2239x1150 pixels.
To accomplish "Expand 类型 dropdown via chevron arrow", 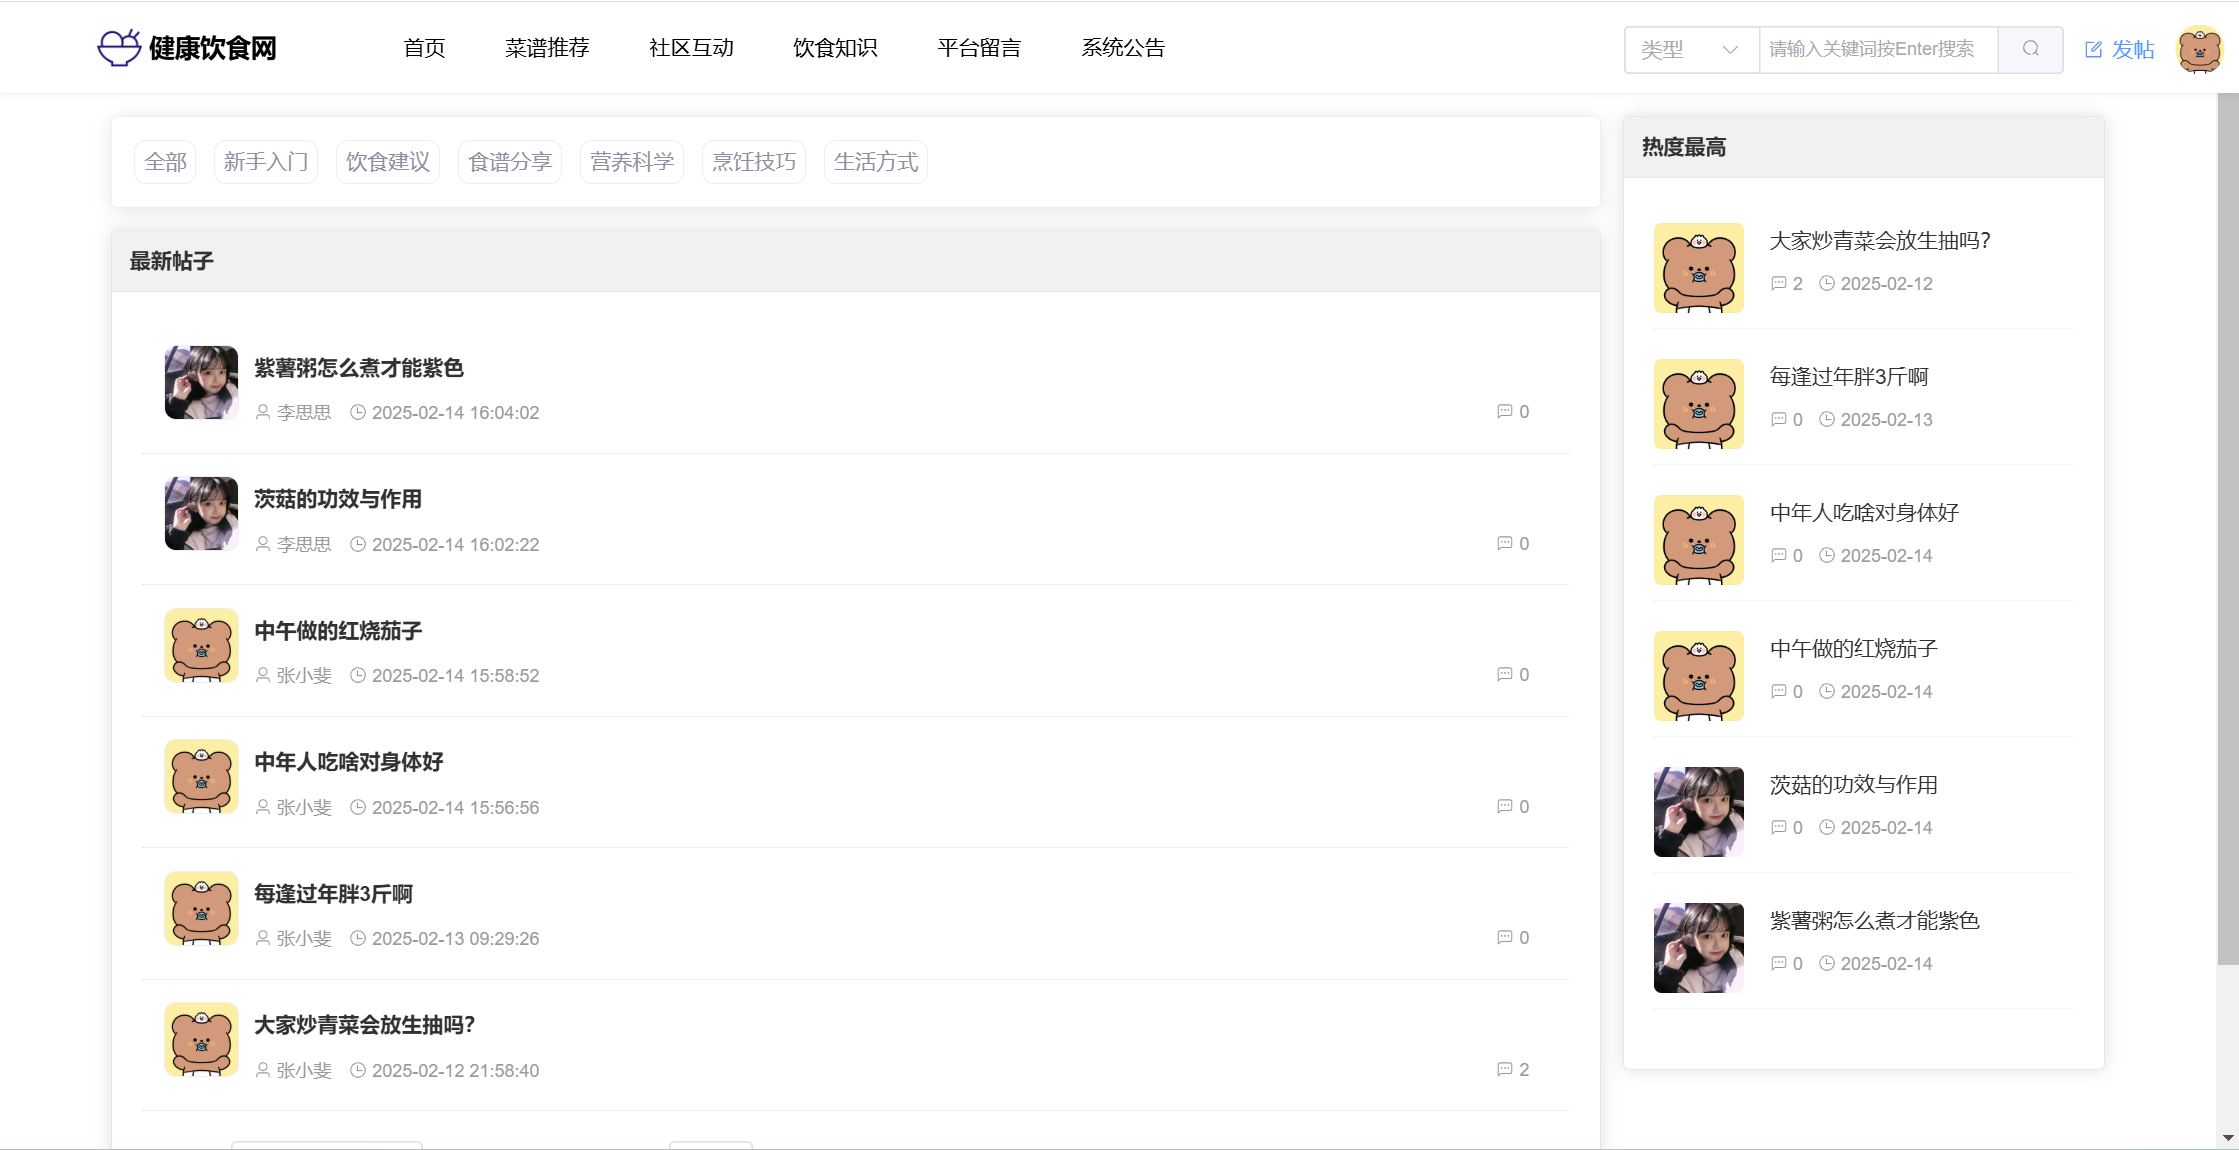I will coord(1730,49).
